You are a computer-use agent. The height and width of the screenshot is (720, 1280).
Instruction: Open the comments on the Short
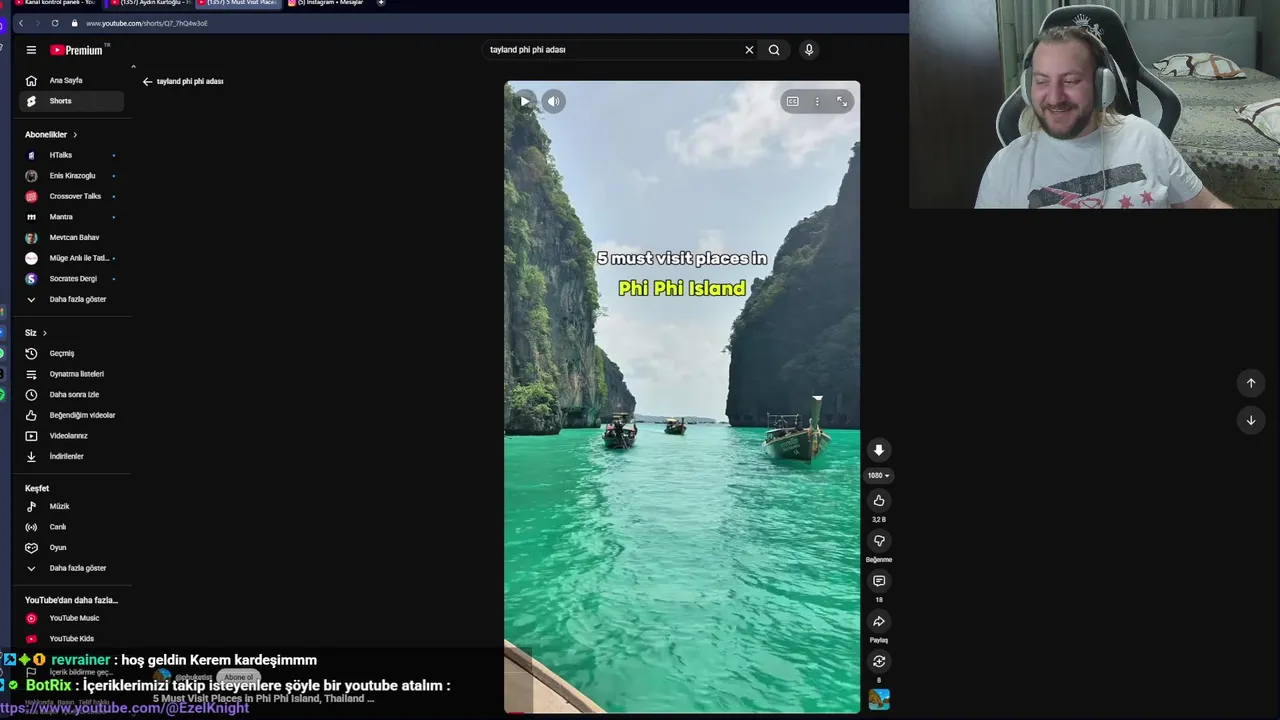[x=879, y=581]
